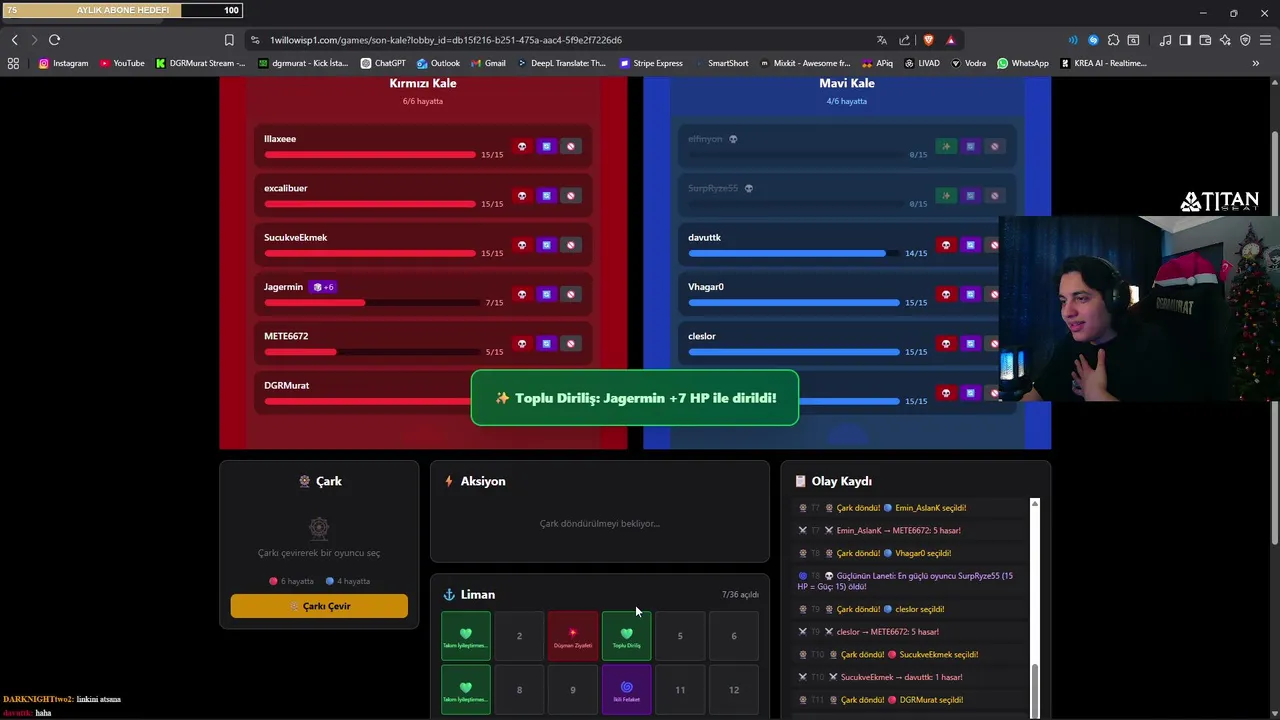Click the purple icon in davuttk's row
Image resolution: width=1280 pixels, height=720 pixels.
970,245
